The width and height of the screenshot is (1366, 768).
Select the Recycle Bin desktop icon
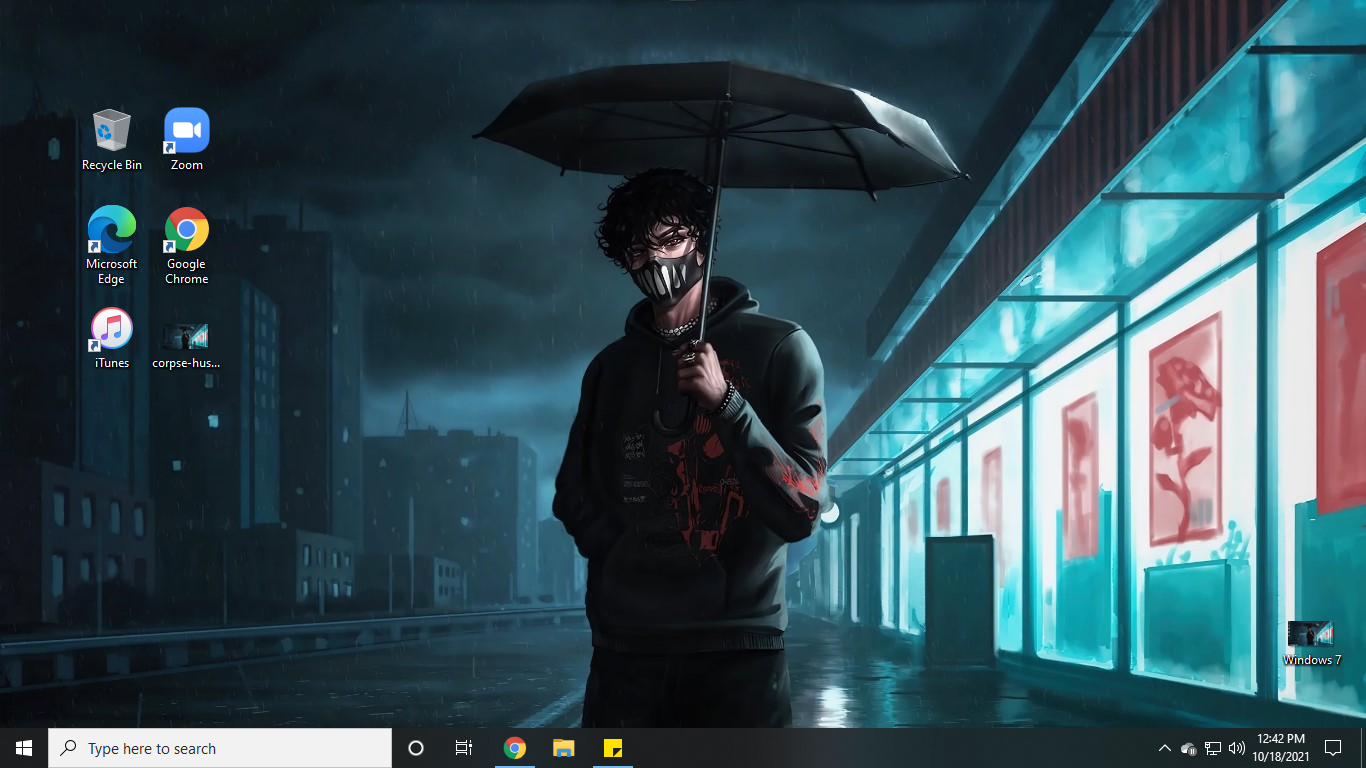click(x=112, y=140)
